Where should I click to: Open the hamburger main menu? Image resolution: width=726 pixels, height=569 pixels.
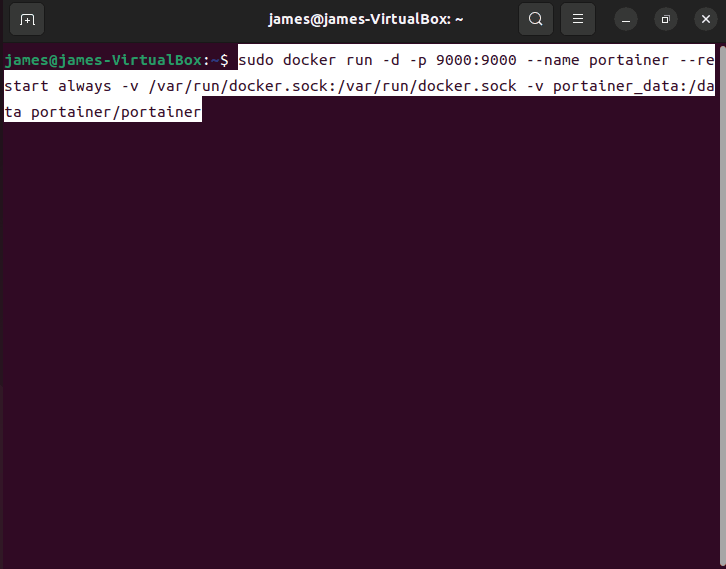click(577, 19)
